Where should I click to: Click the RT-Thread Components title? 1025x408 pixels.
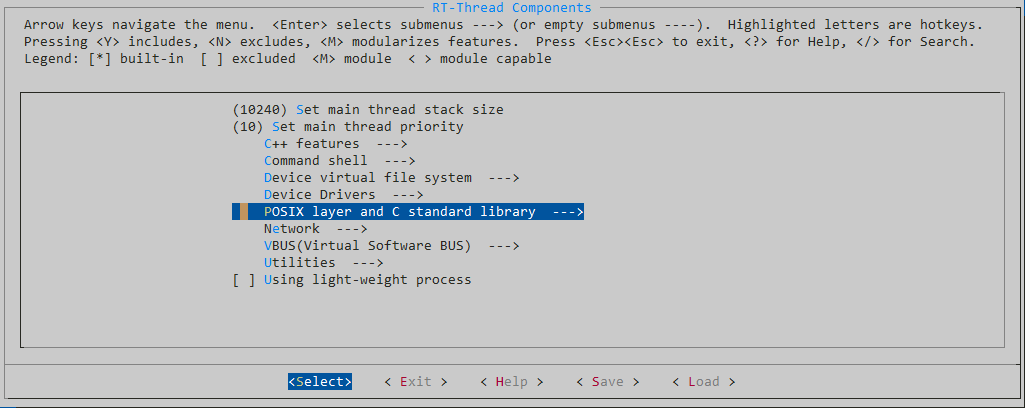pyautogui.click(x=512, y=8)
